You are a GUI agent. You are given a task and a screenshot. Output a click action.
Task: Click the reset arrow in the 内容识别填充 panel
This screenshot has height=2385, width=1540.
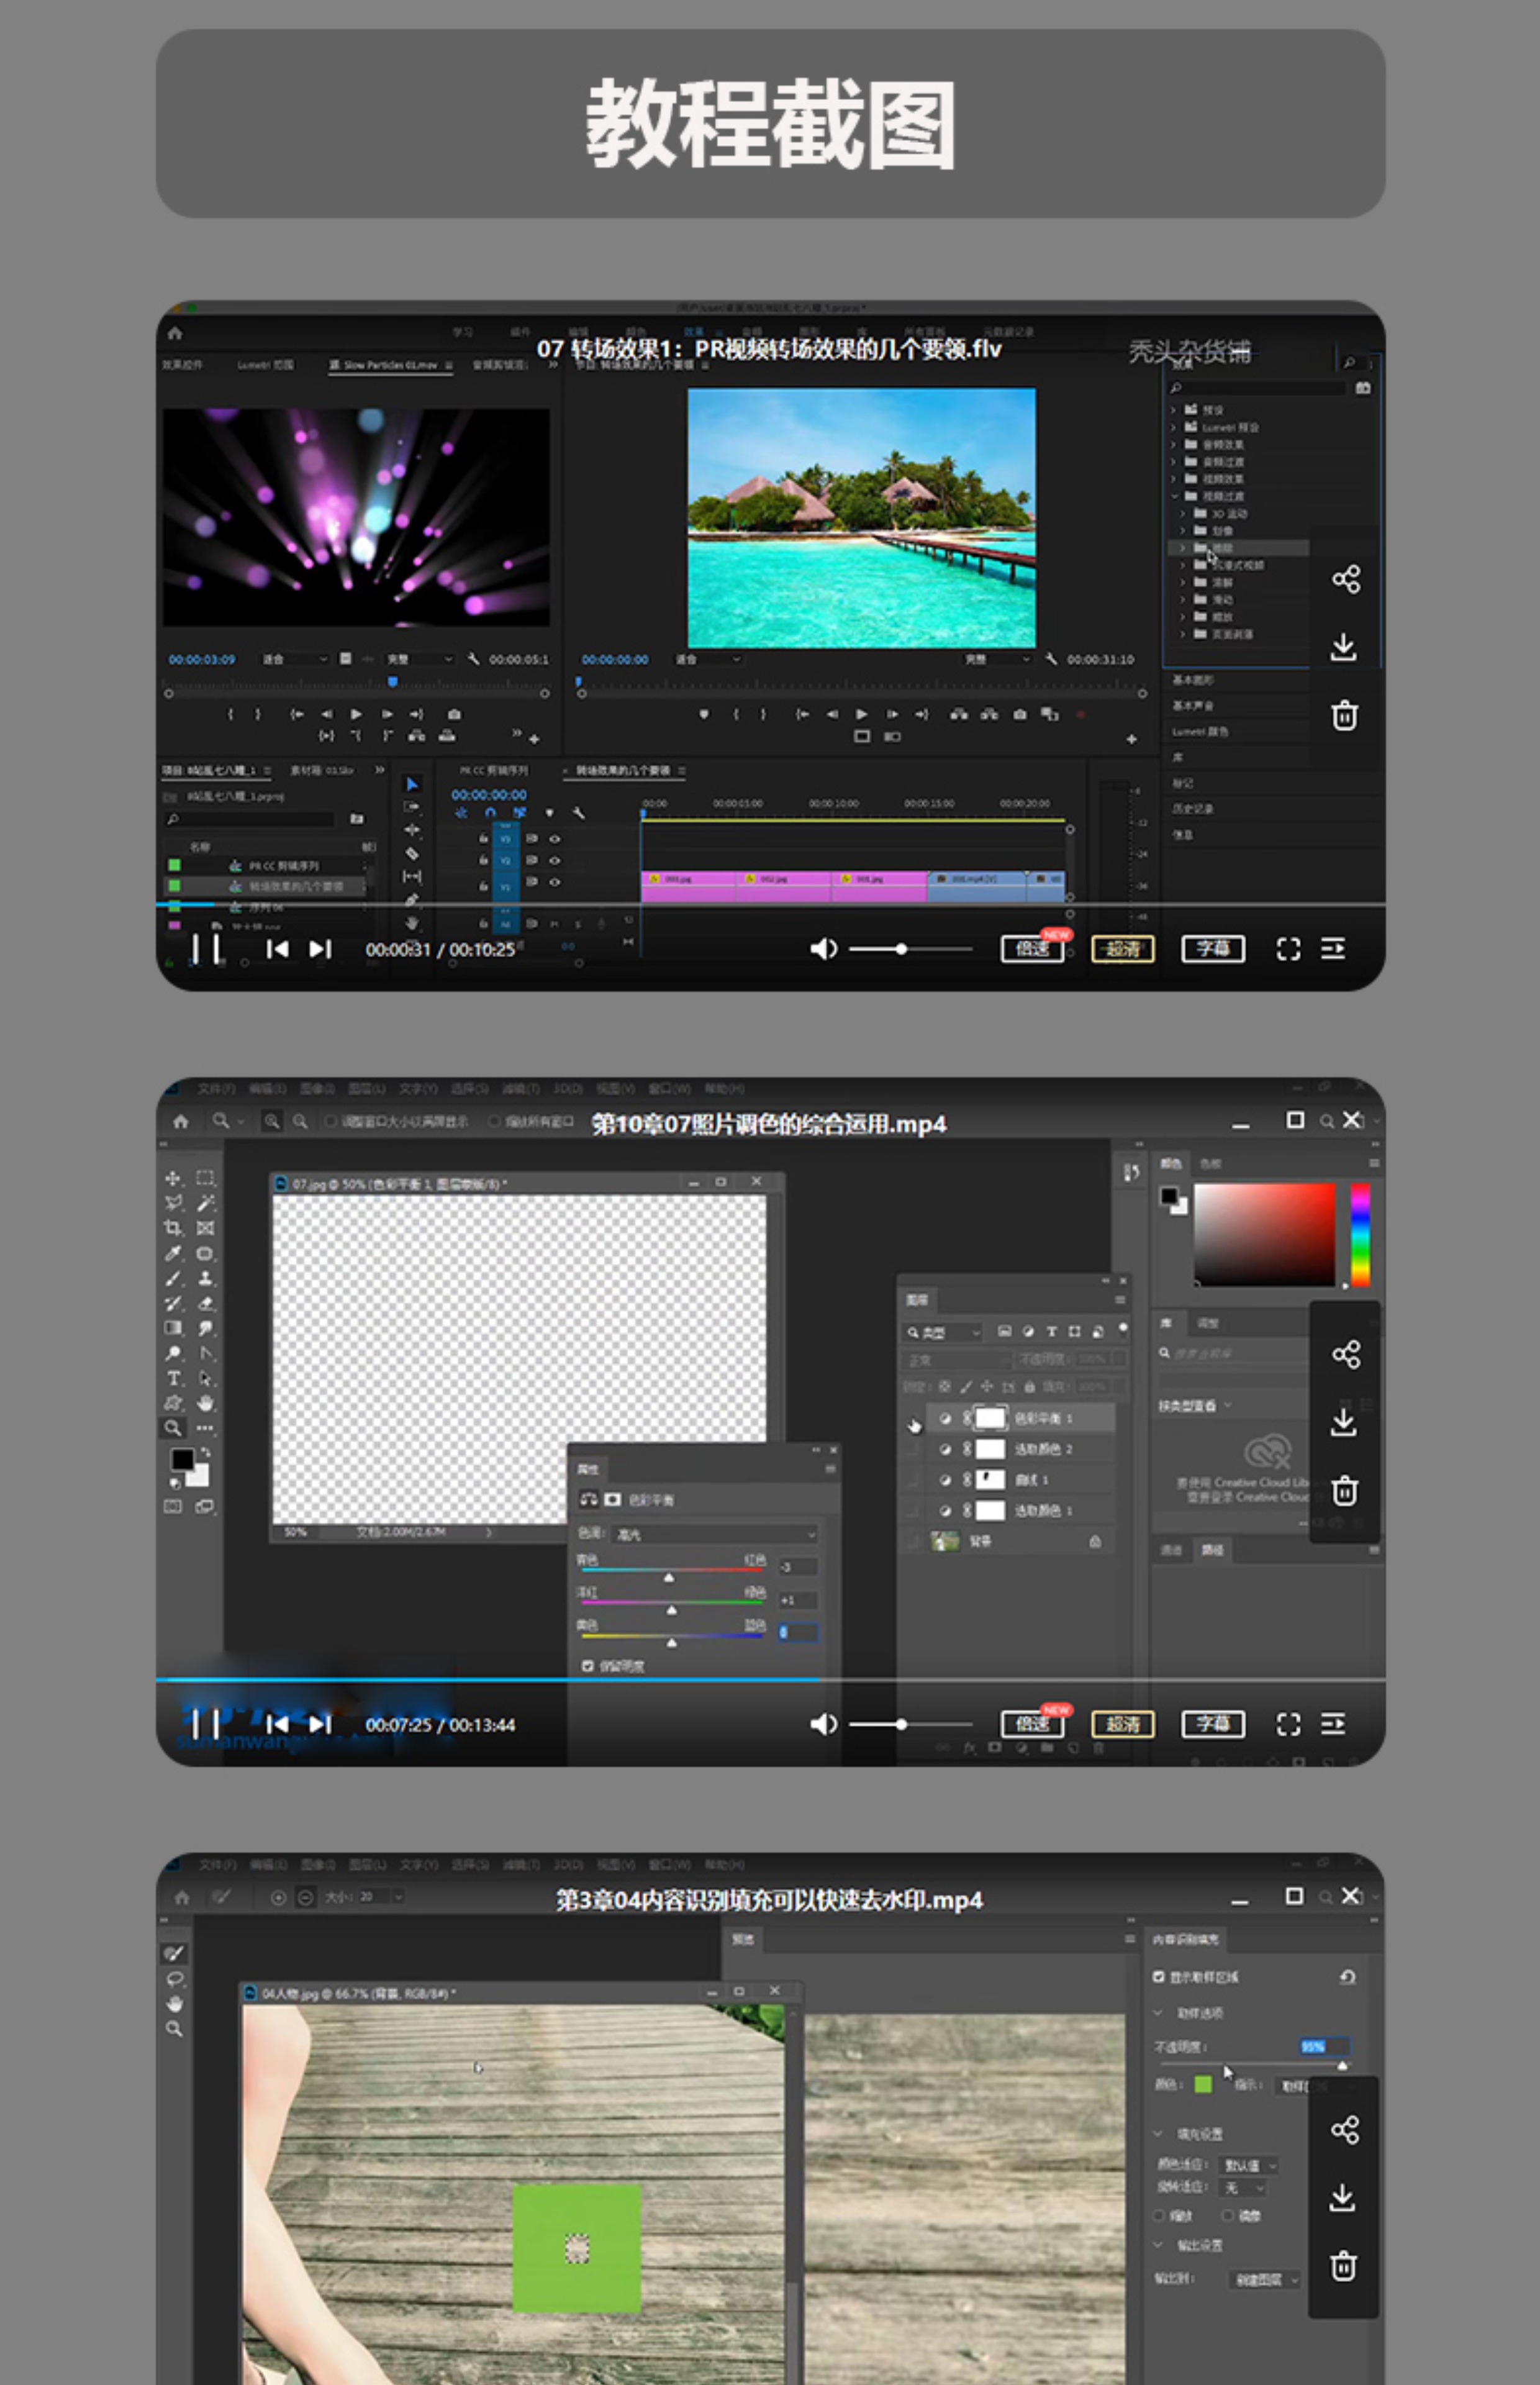[1347, 1977]
